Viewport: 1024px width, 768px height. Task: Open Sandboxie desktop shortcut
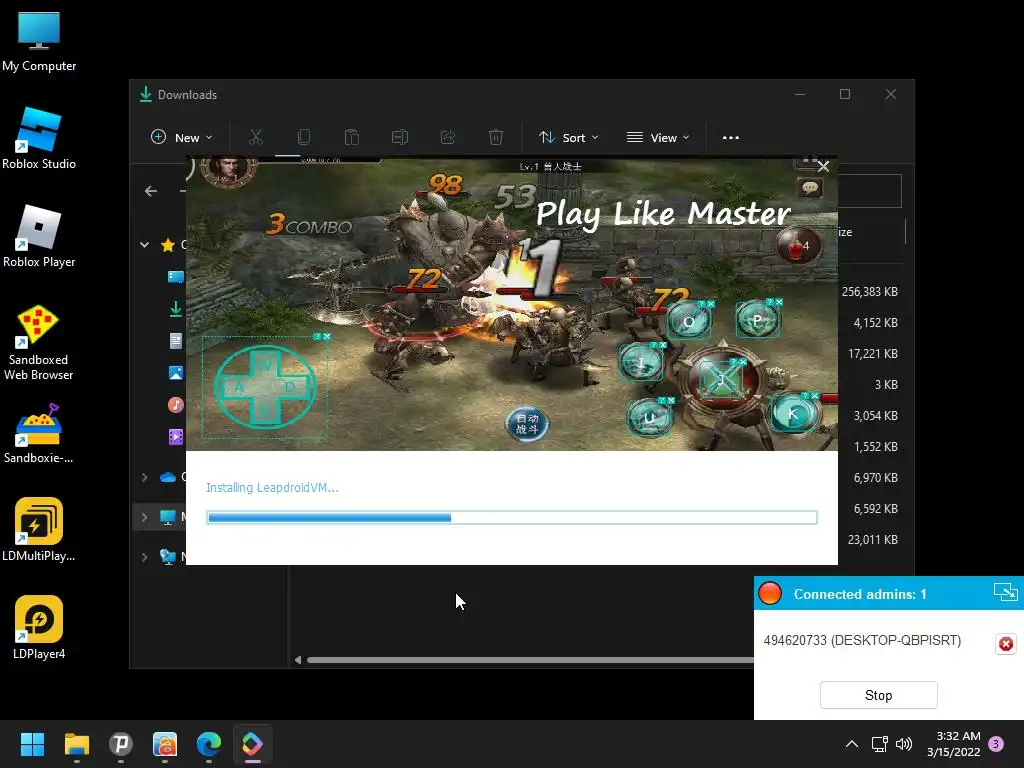(x=39, y=434)
